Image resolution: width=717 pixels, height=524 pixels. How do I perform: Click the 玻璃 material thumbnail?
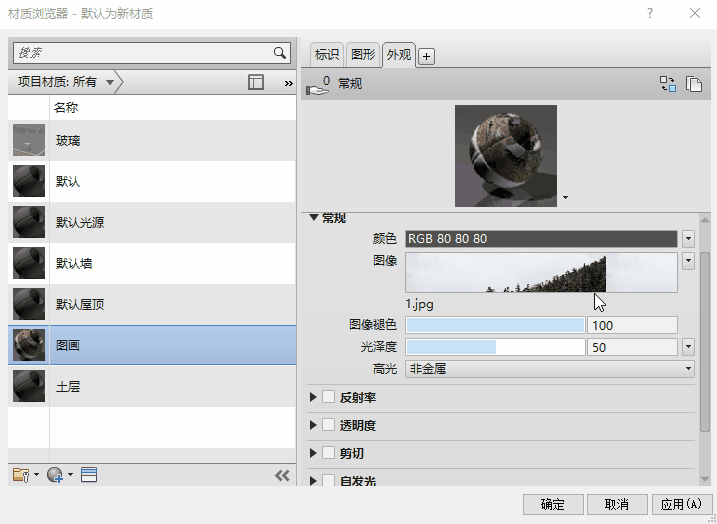[29, 140]
